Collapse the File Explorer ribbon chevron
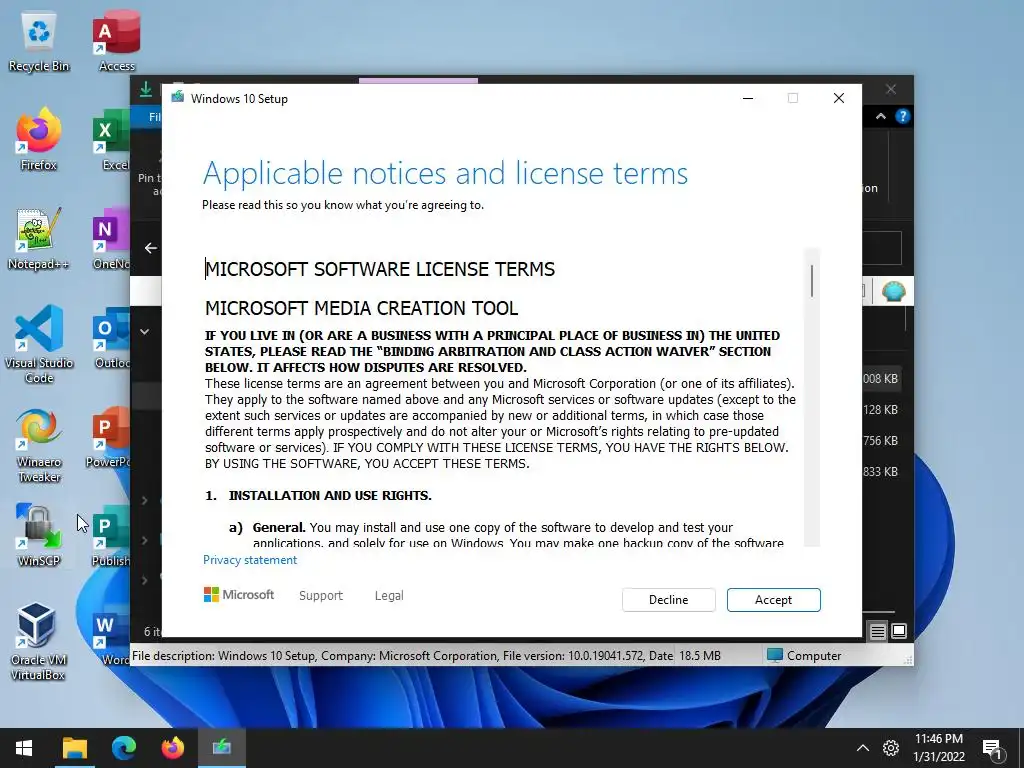Screen dimensions: 1024x768 [x=880, y=116]
